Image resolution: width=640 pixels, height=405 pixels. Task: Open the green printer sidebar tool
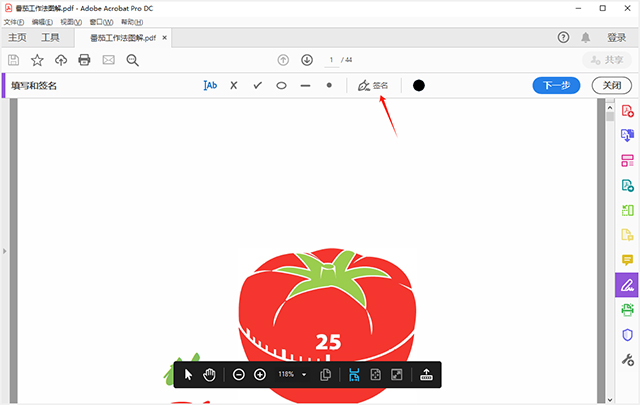(627, 310)
